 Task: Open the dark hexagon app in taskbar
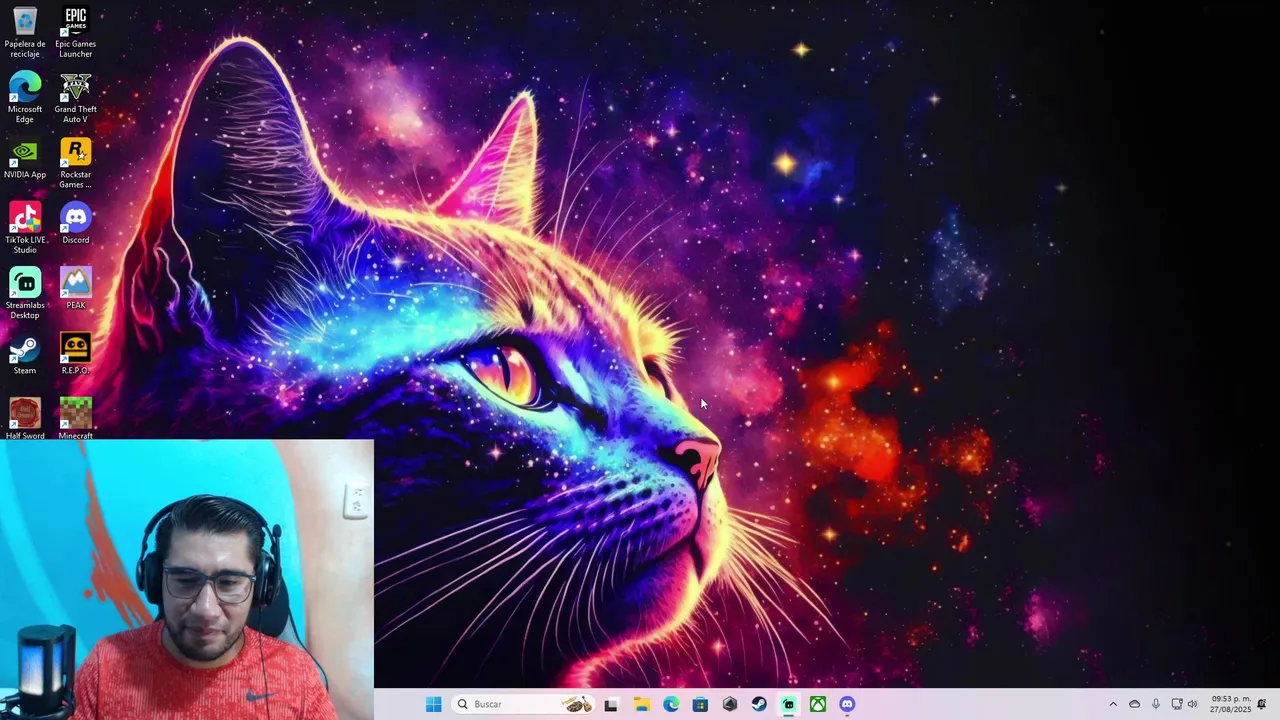[730, 704]
